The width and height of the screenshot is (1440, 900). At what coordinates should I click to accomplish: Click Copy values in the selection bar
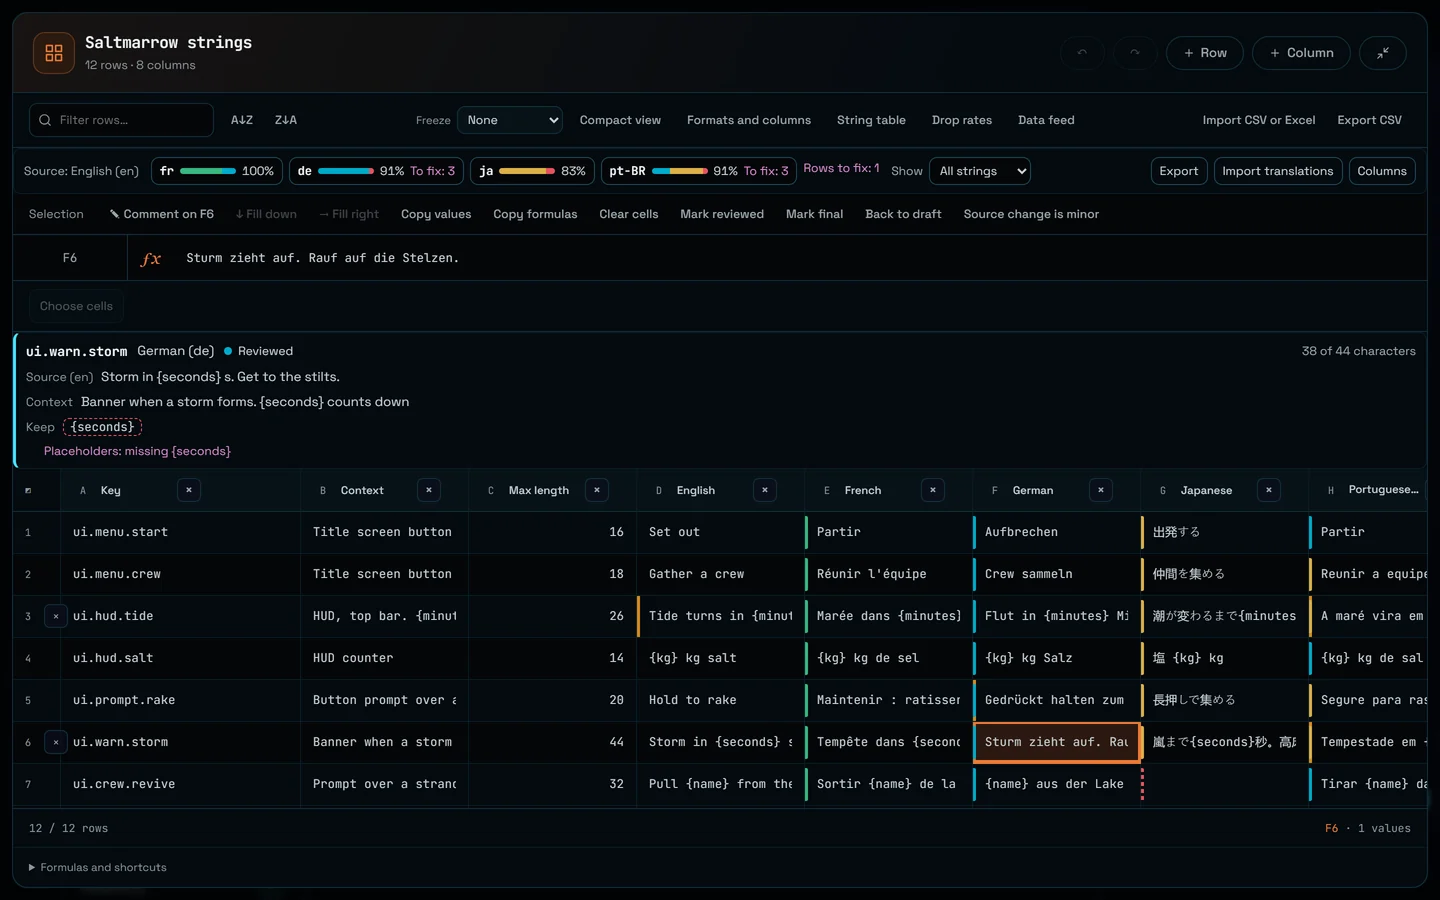[x=436, y=214]
